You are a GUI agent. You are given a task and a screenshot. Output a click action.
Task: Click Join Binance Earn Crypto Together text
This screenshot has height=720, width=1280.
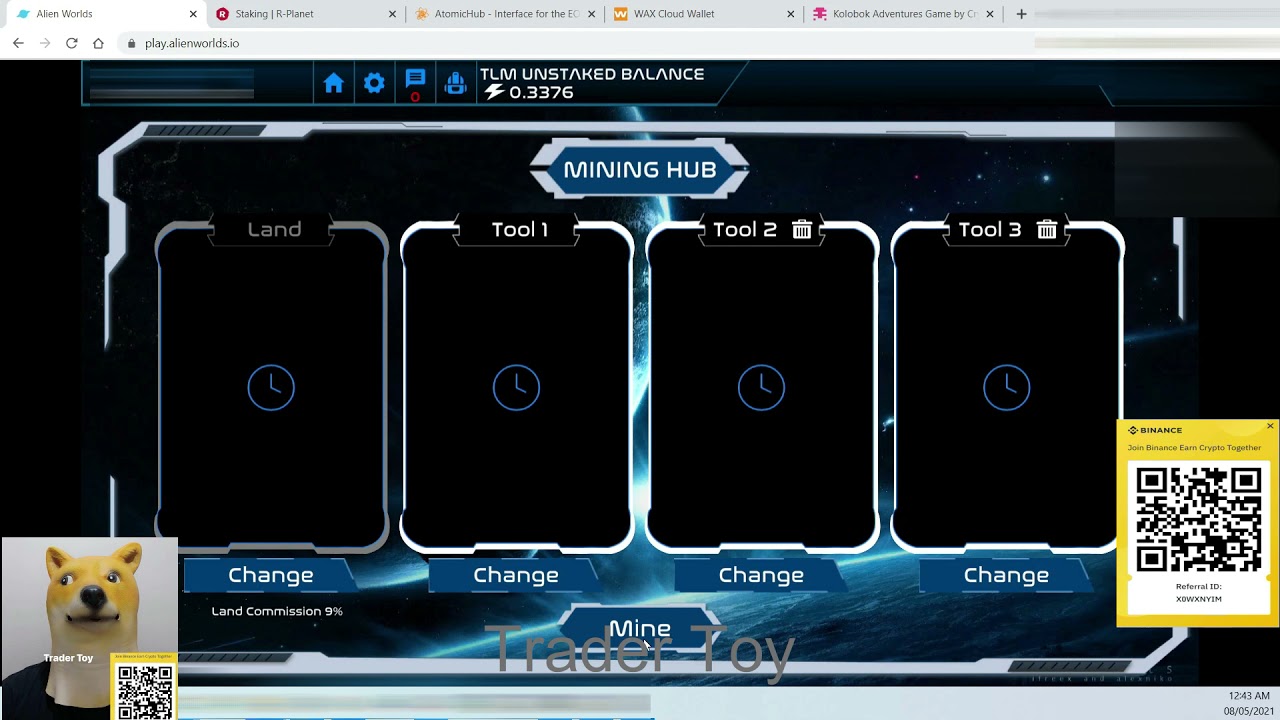coord(1194,448)
